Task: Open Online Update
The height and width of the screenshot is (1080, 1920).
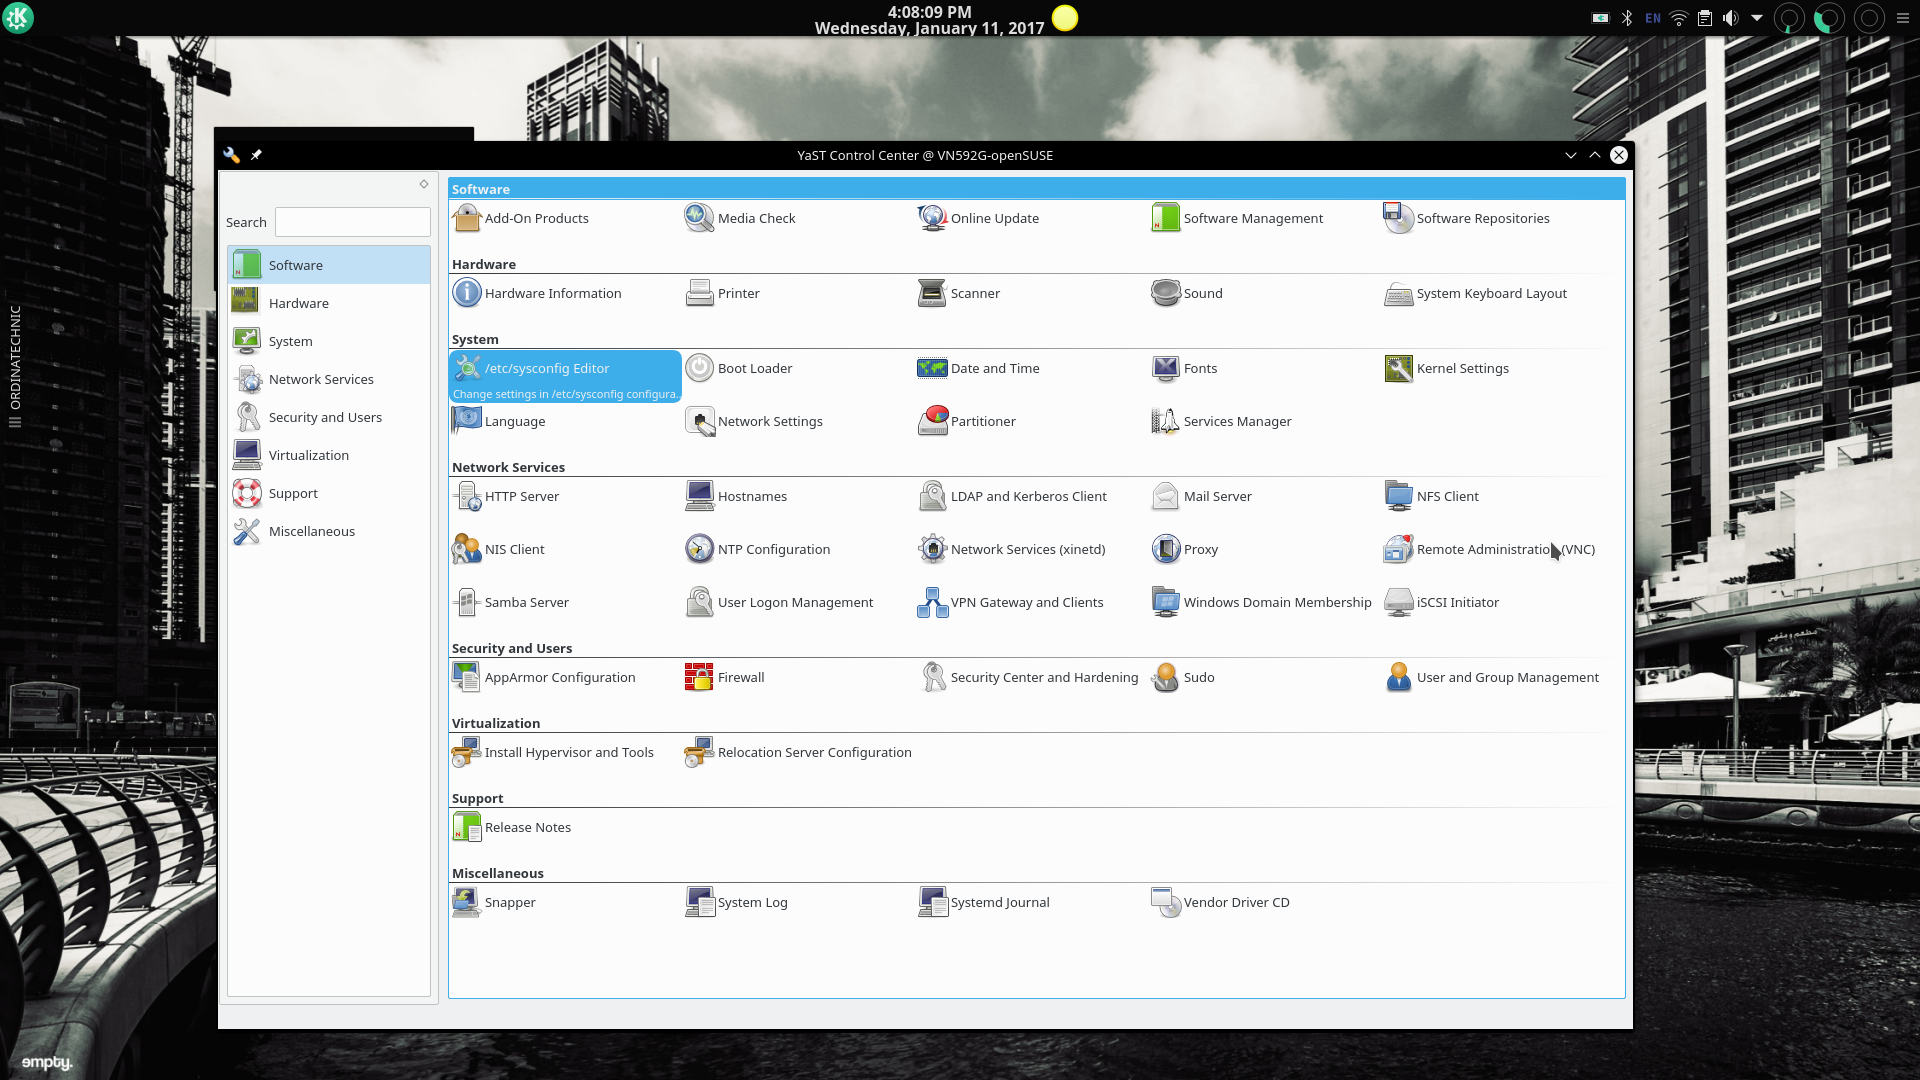Action: click(979, 218)
